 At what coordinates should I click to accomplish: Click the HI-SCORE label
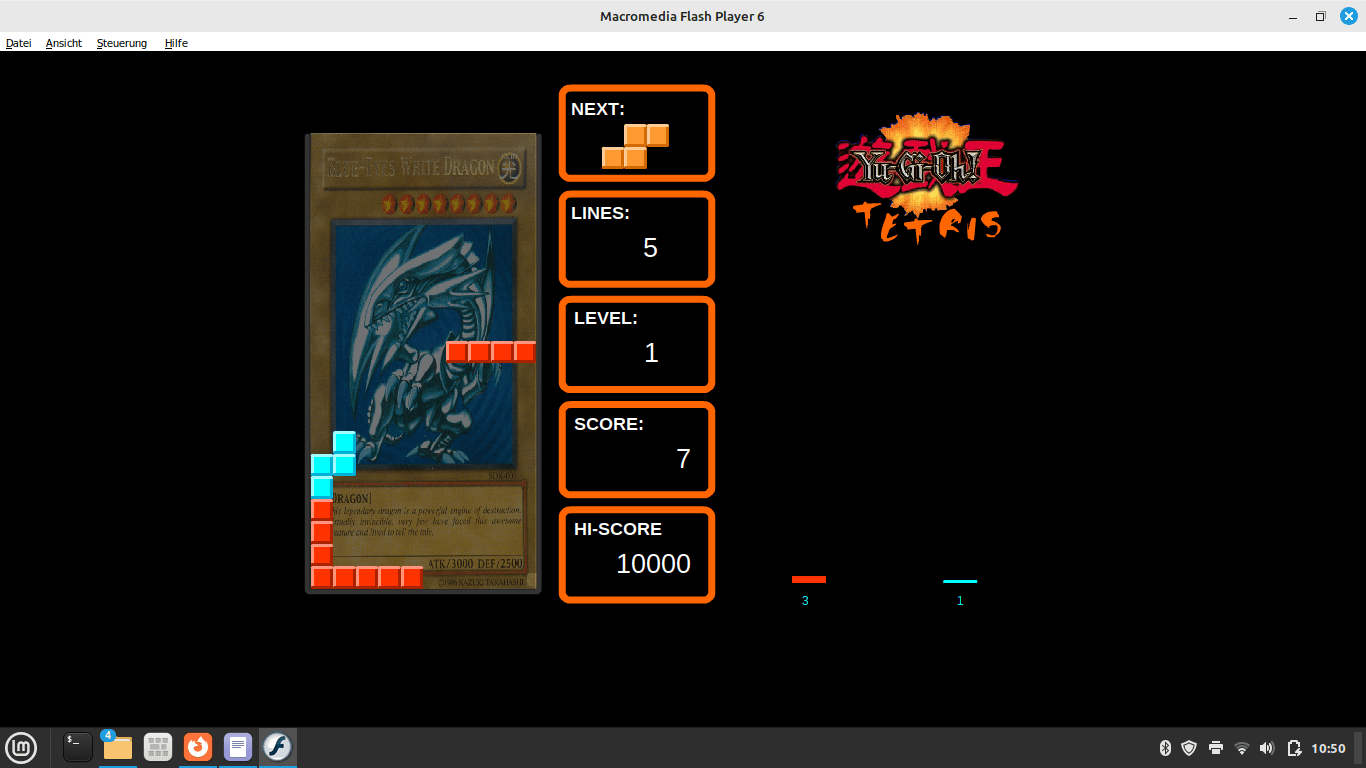click(618, 529)
